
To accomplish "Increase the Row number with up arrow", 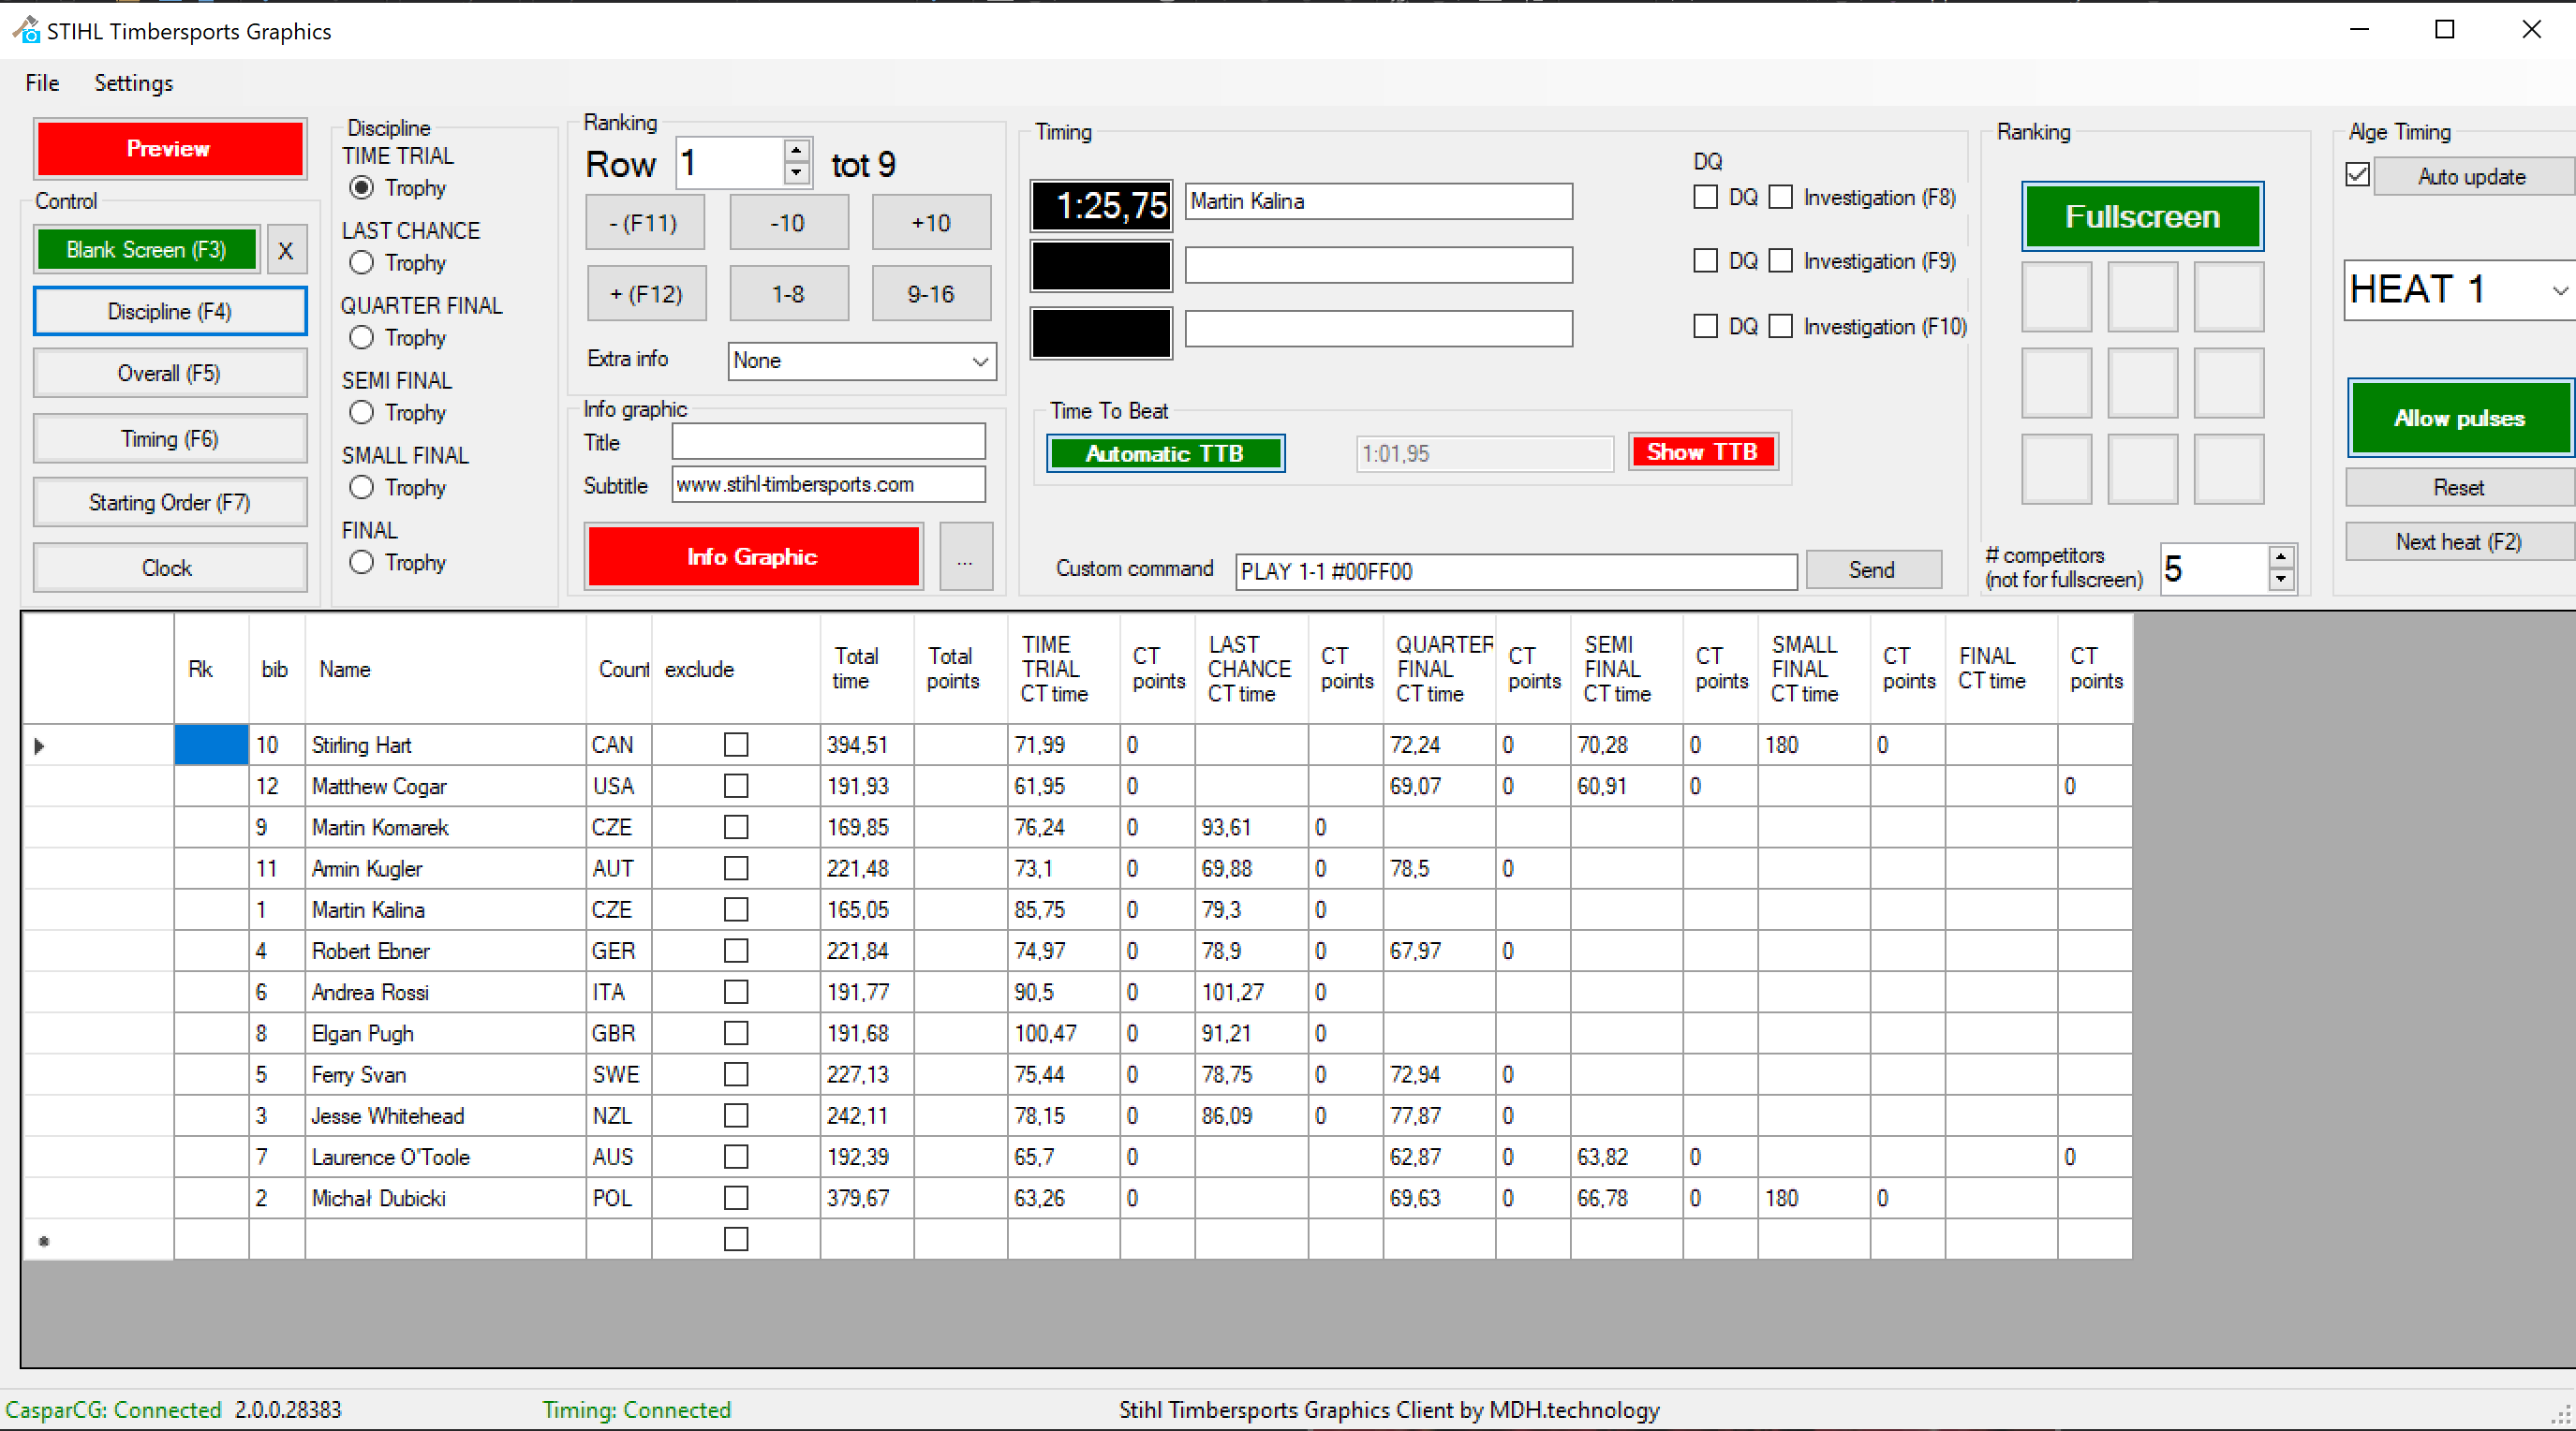I will coord(796,152).
